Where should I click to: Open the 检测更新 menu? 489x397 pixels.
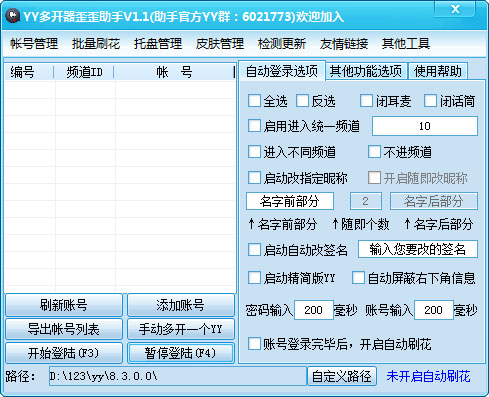pyautogui.click(x=282, y=44)
